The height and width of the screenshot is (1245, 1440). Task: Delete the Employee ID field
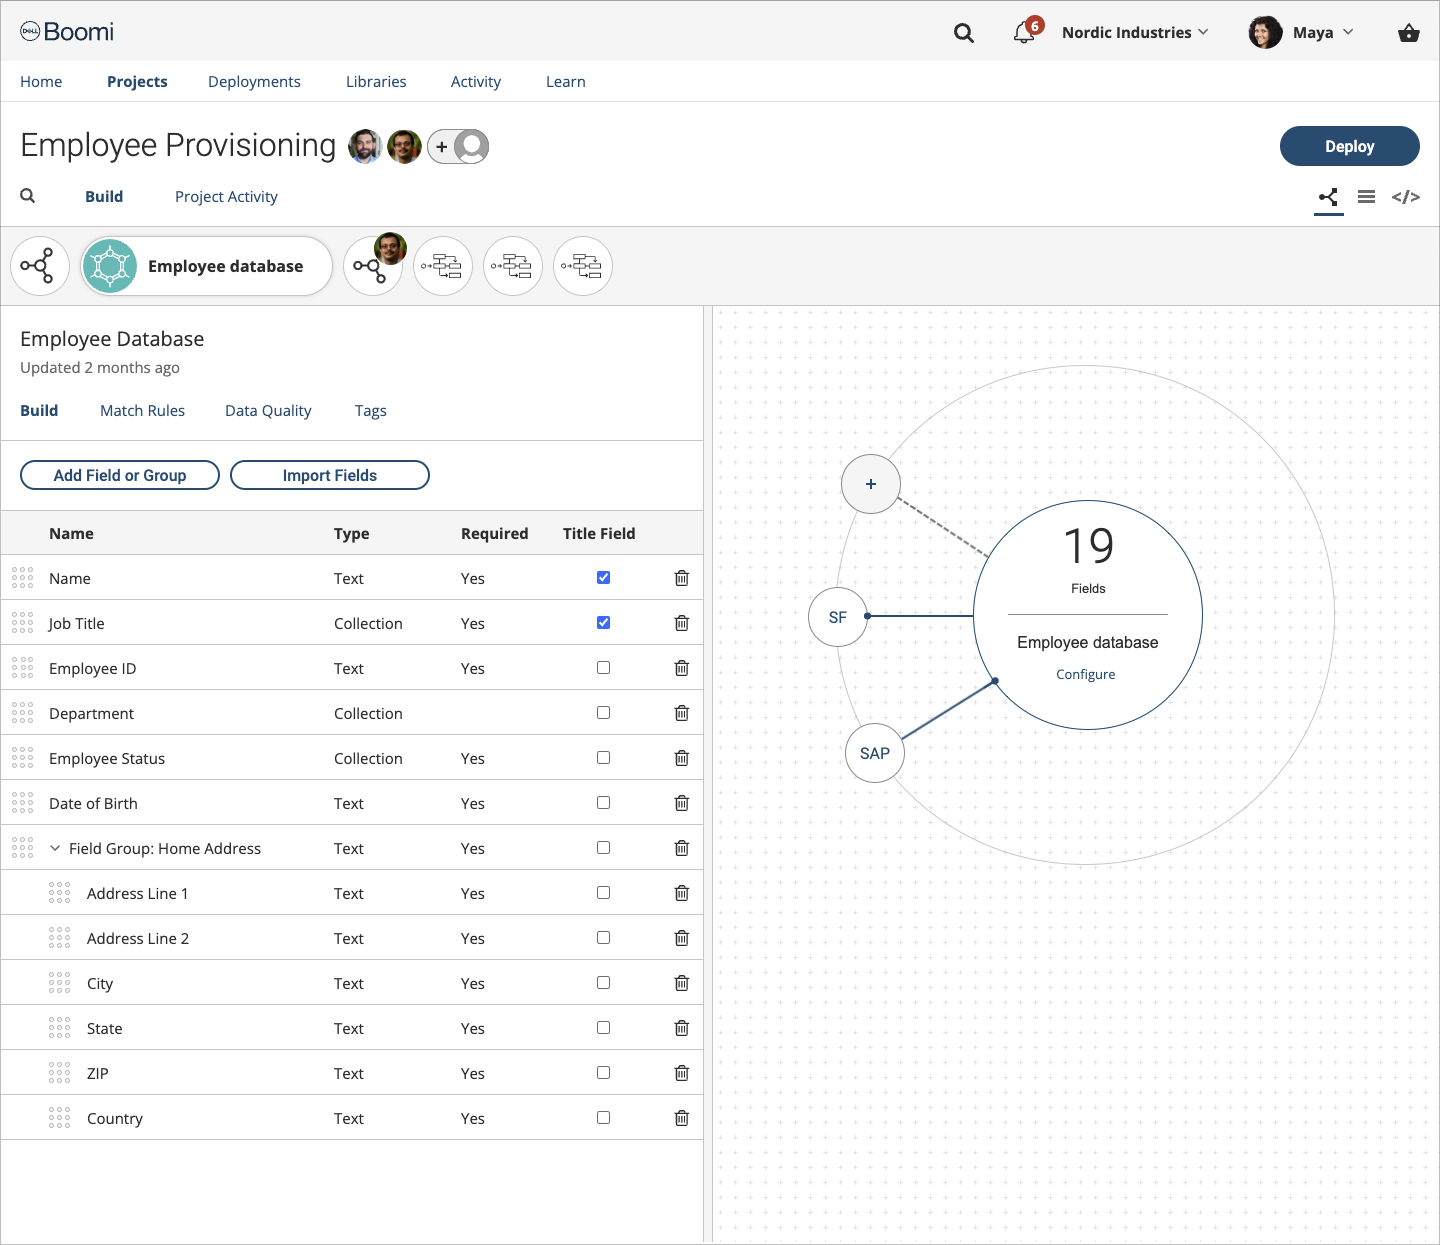[x=682, y=668]
